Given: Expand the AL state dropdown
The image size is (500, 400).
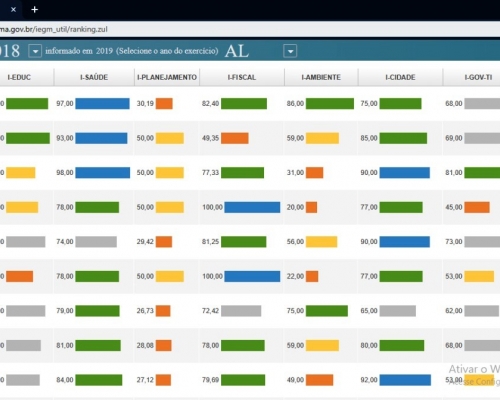Looking at the screenshot, I should pyautogui.click(x=290, y=51).
